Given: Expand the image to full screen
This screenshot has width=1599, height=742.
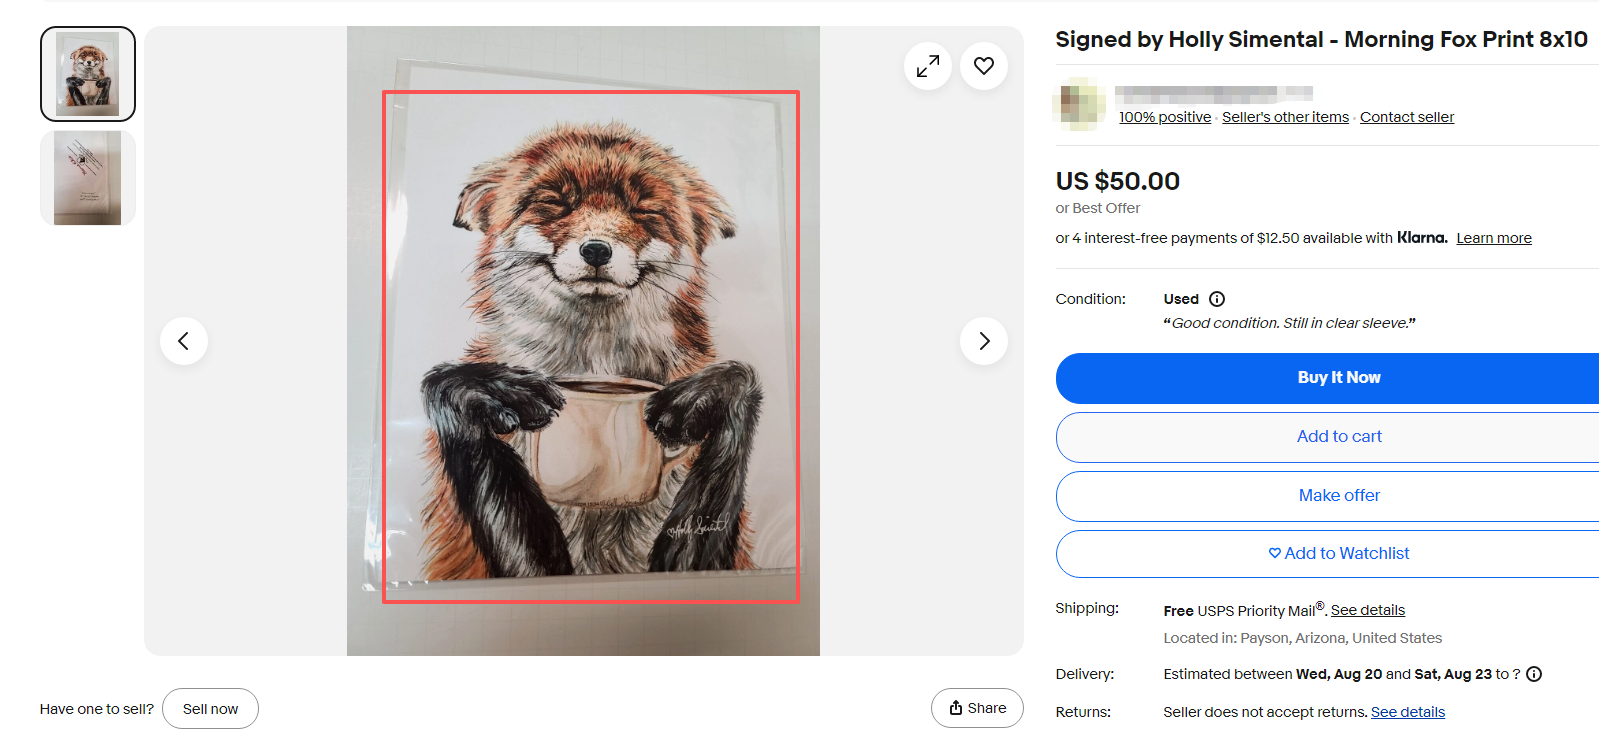Looking at the screenshot, I should [x=927, y=66].
